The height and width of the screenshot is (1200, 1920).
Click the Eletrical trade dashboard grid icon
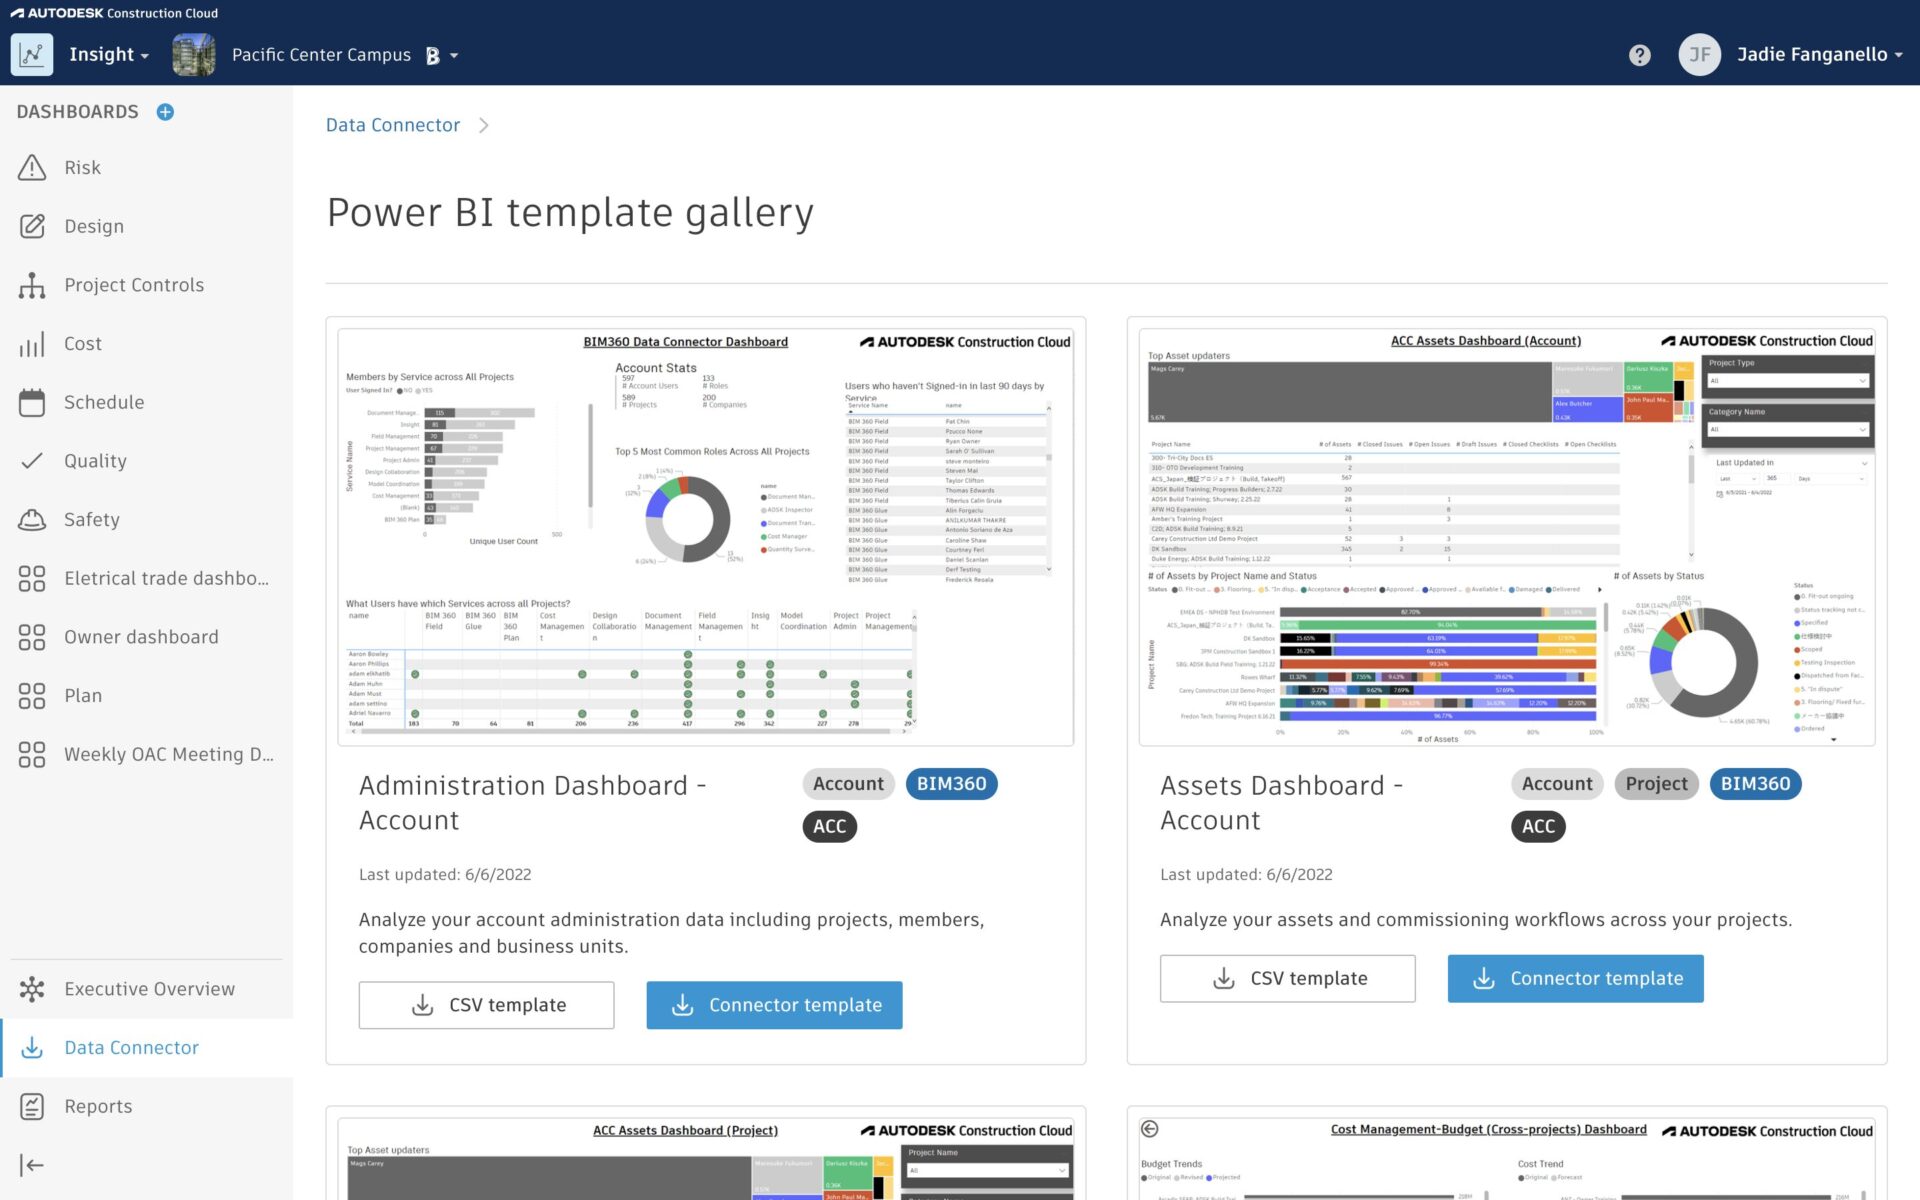(x=32, y=578)
